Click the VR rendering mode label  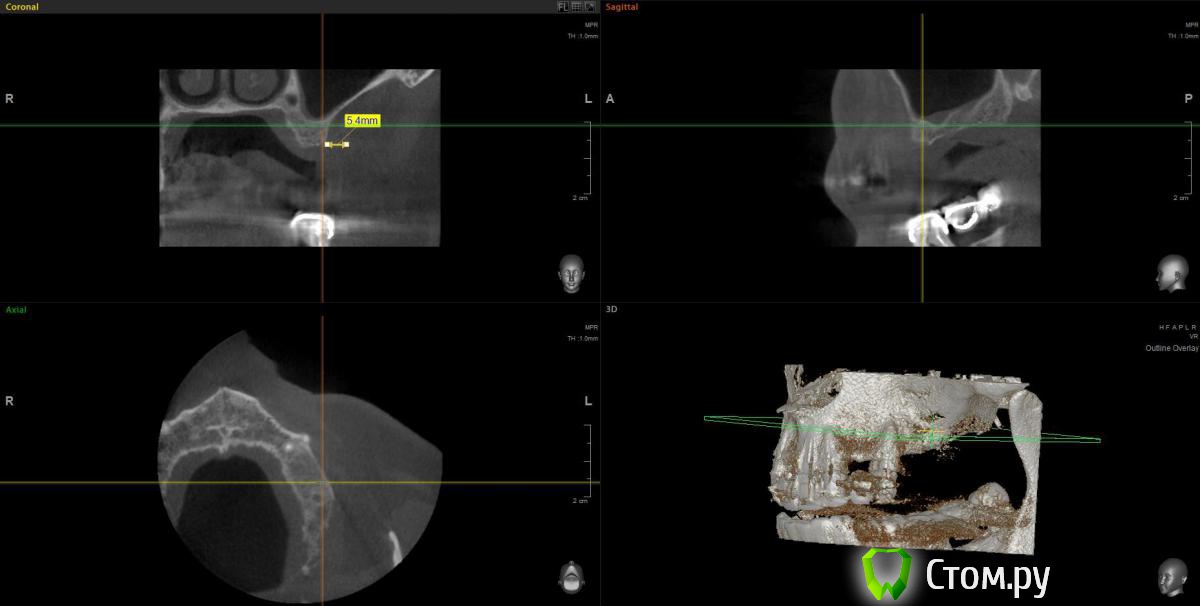(1193, 337)
